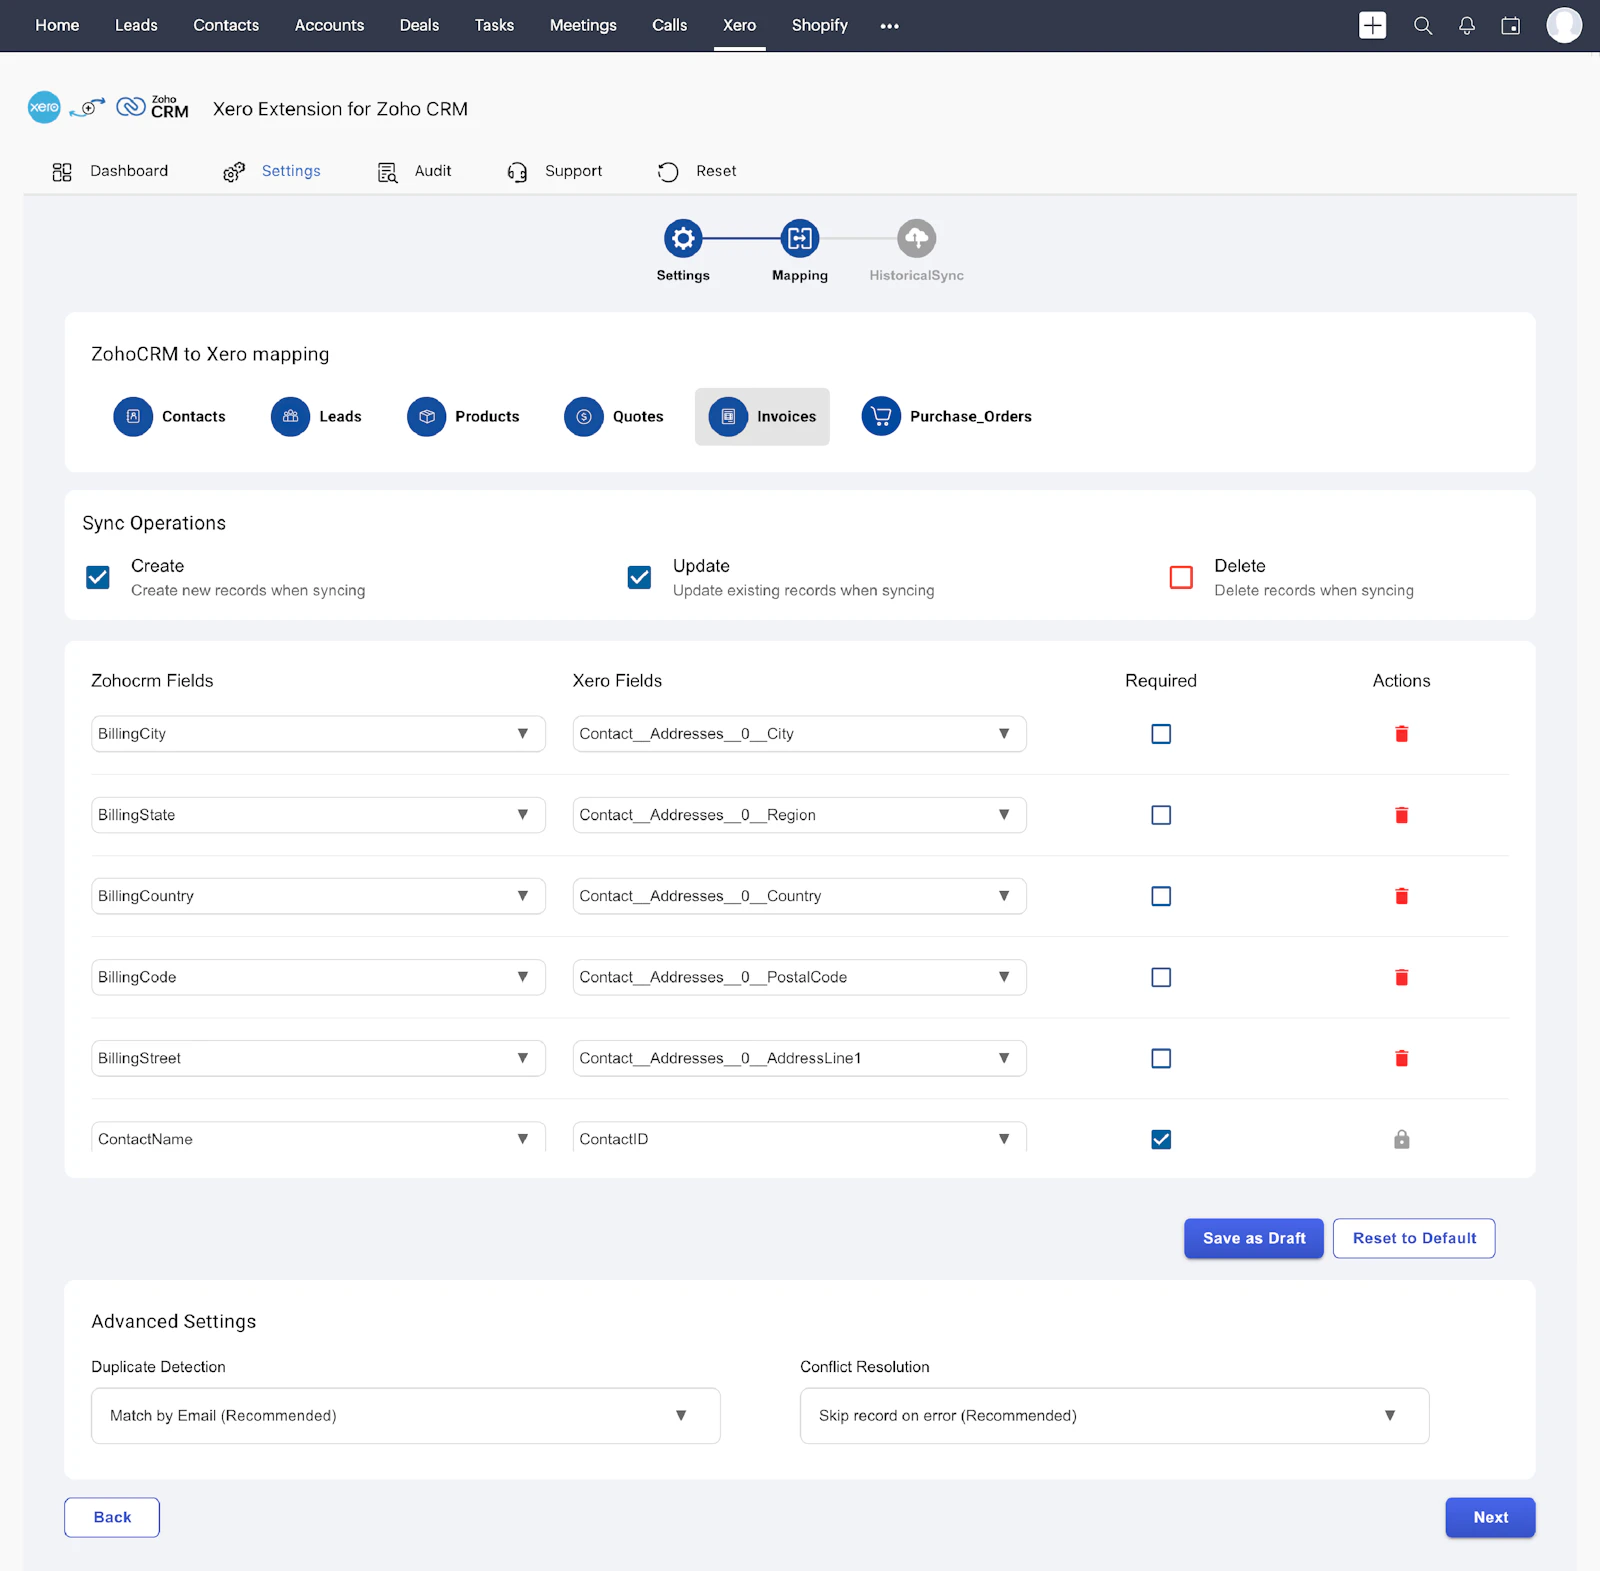Mark BillingState mapping as required
This screenshot has height=1571, width=1600.
(1161, 815)
